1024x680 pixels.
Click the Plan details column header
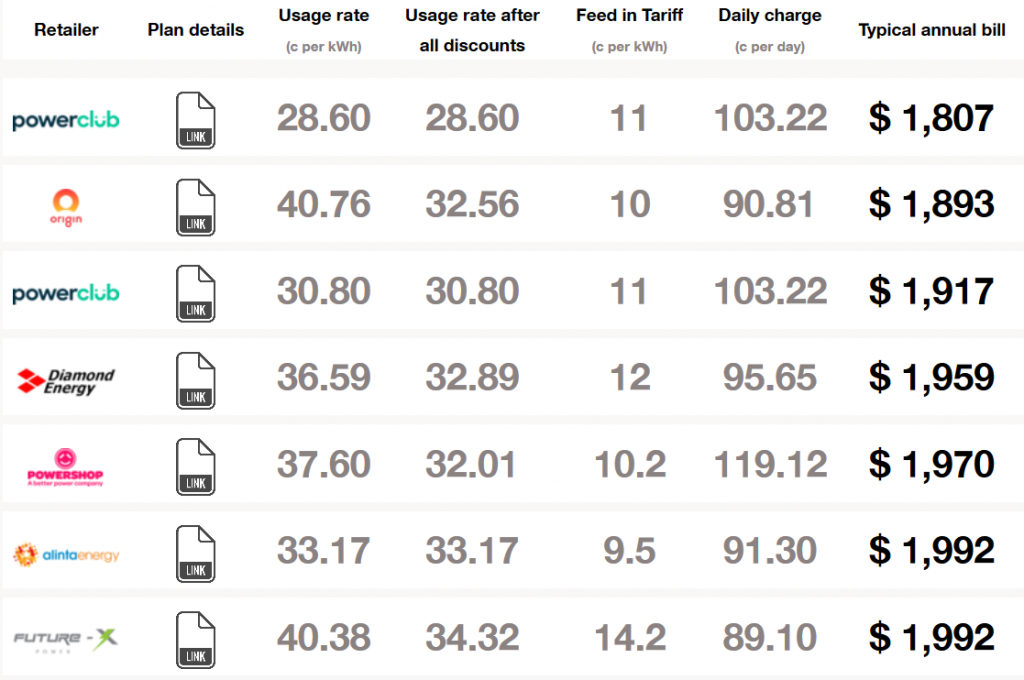[x=194, y=29]
